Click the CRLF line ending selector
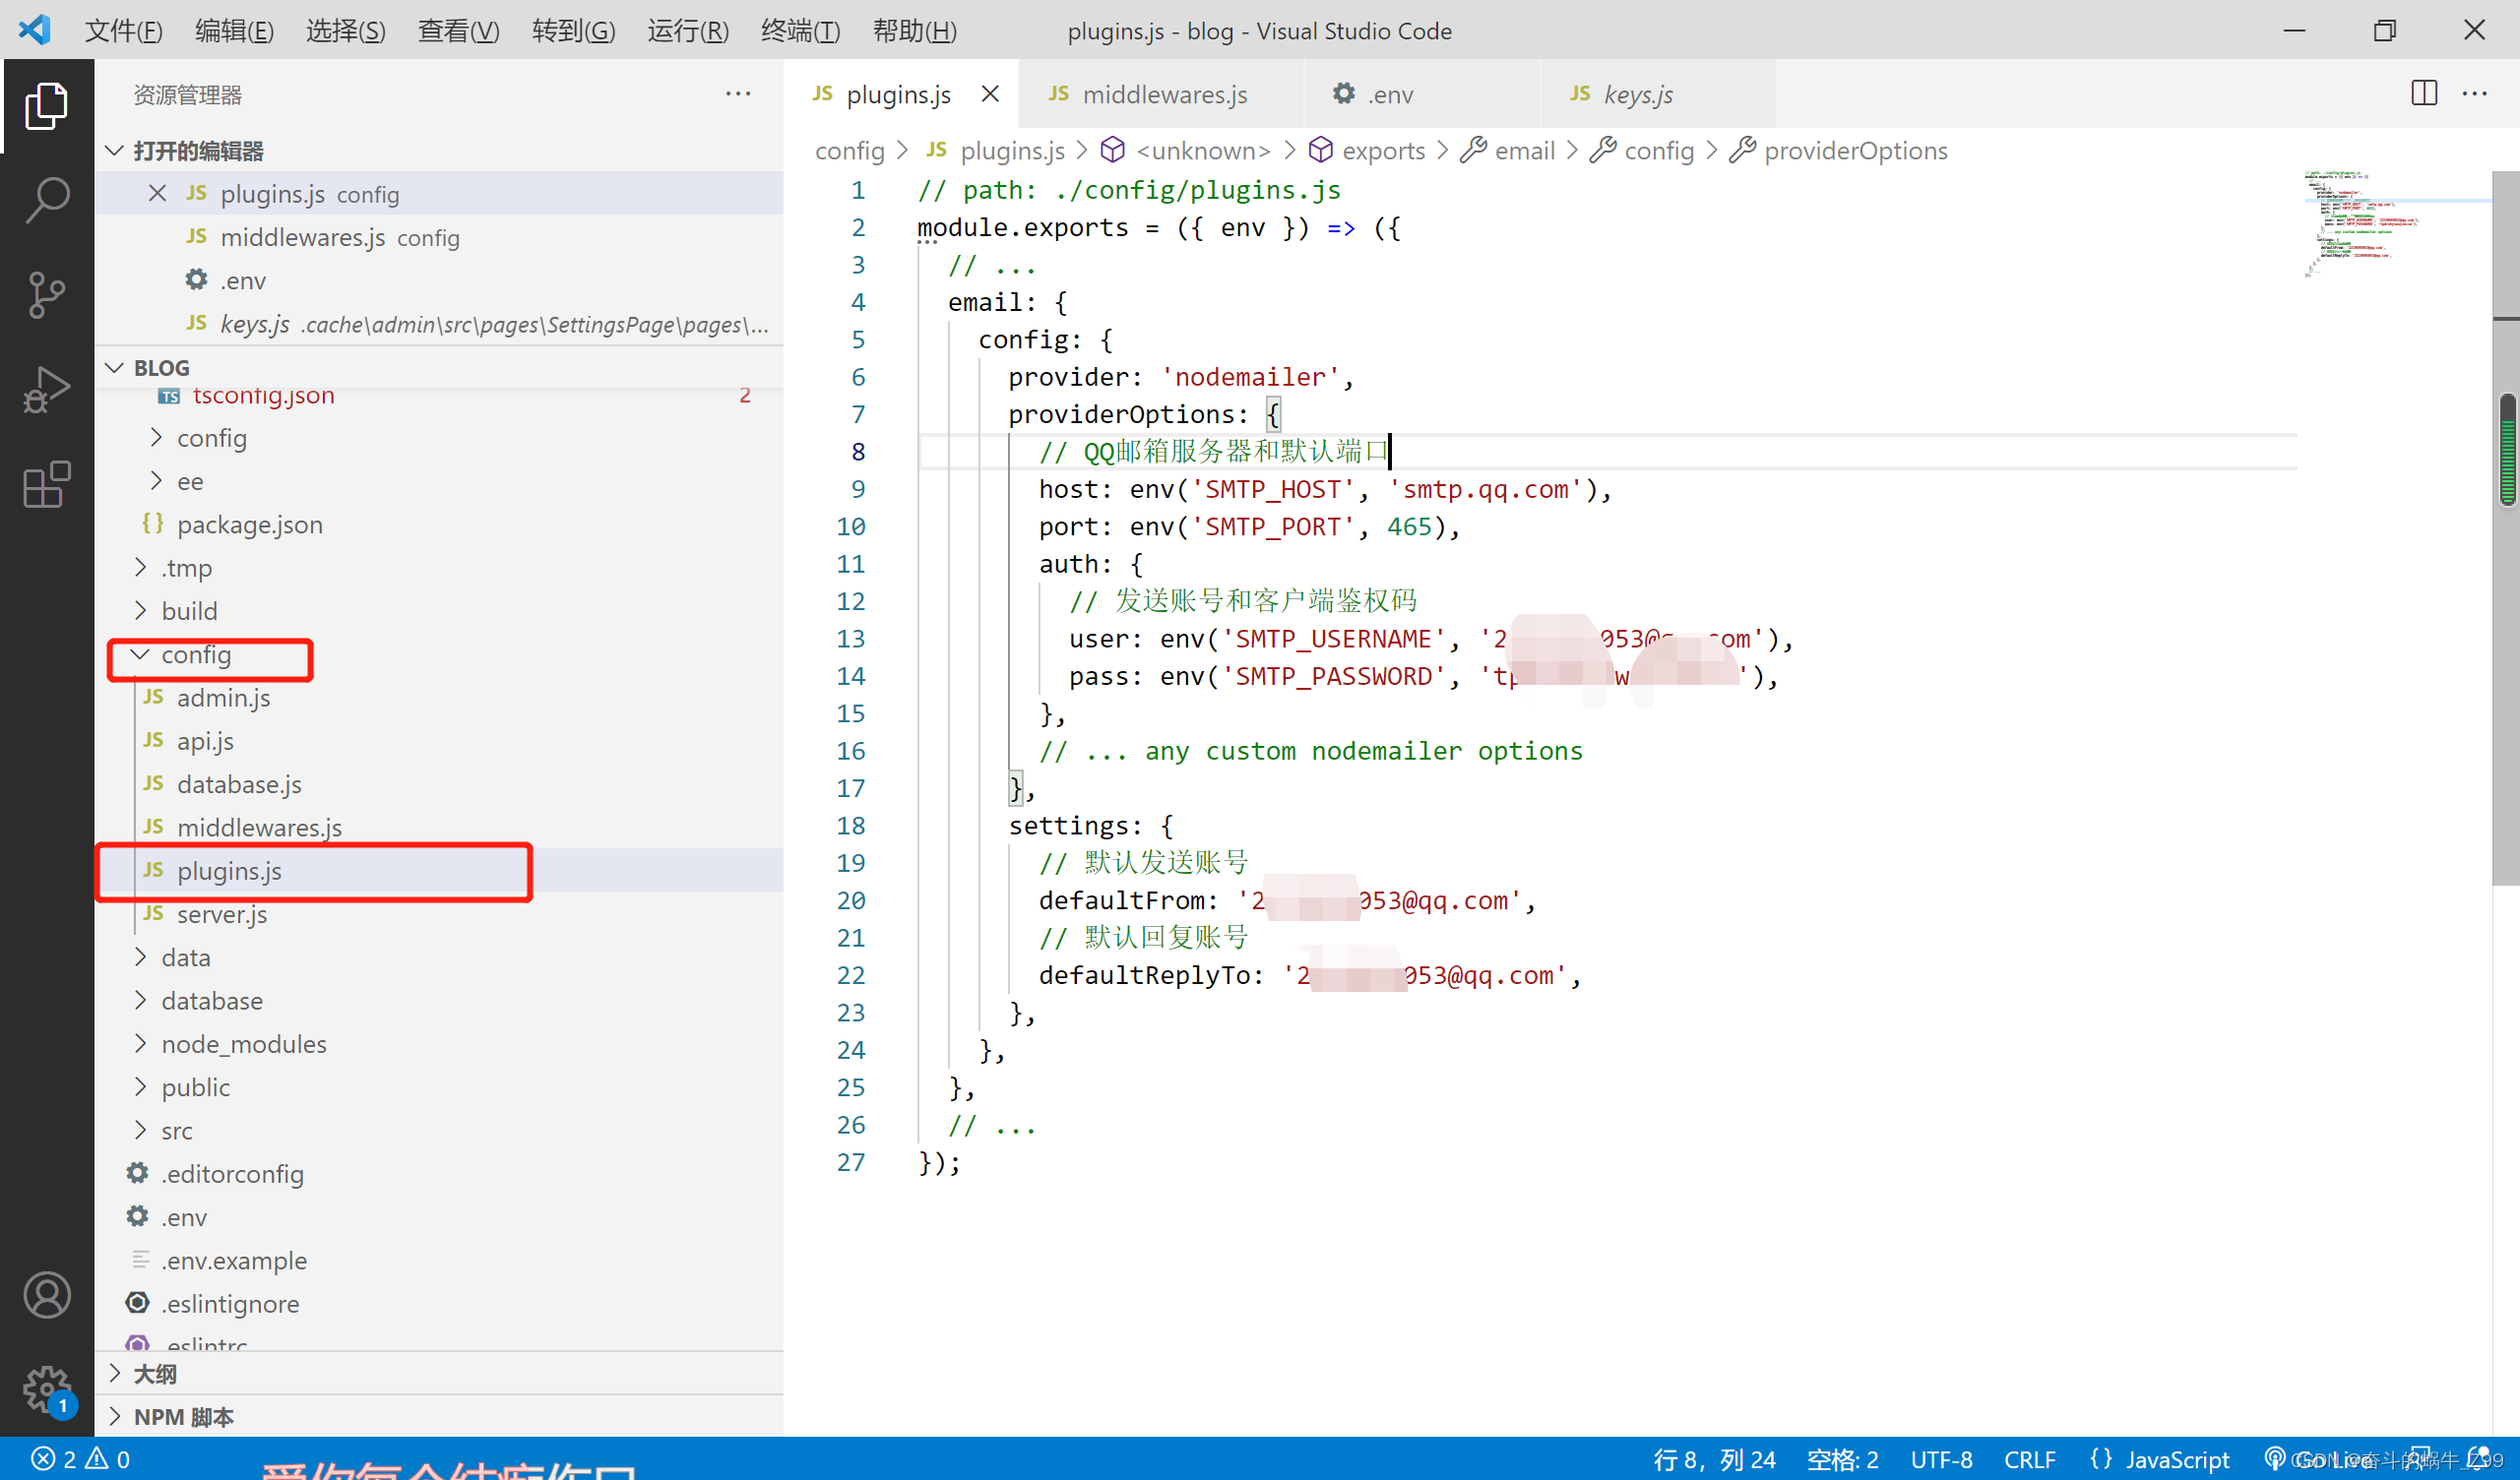The width and height of the screenshot is (2520, 1480). 2029,1459
